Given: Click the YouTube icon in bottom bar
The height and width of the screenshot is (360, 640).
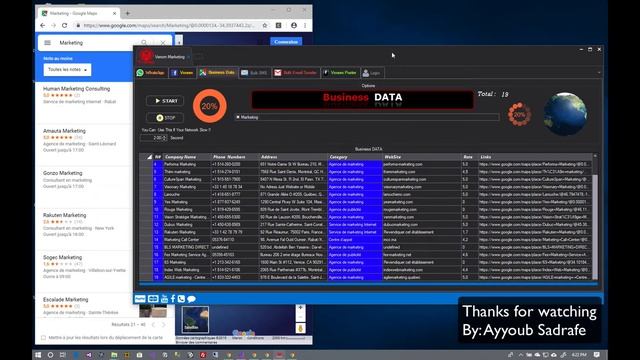Looking at the screenshot, I should (x=164, y=299).
